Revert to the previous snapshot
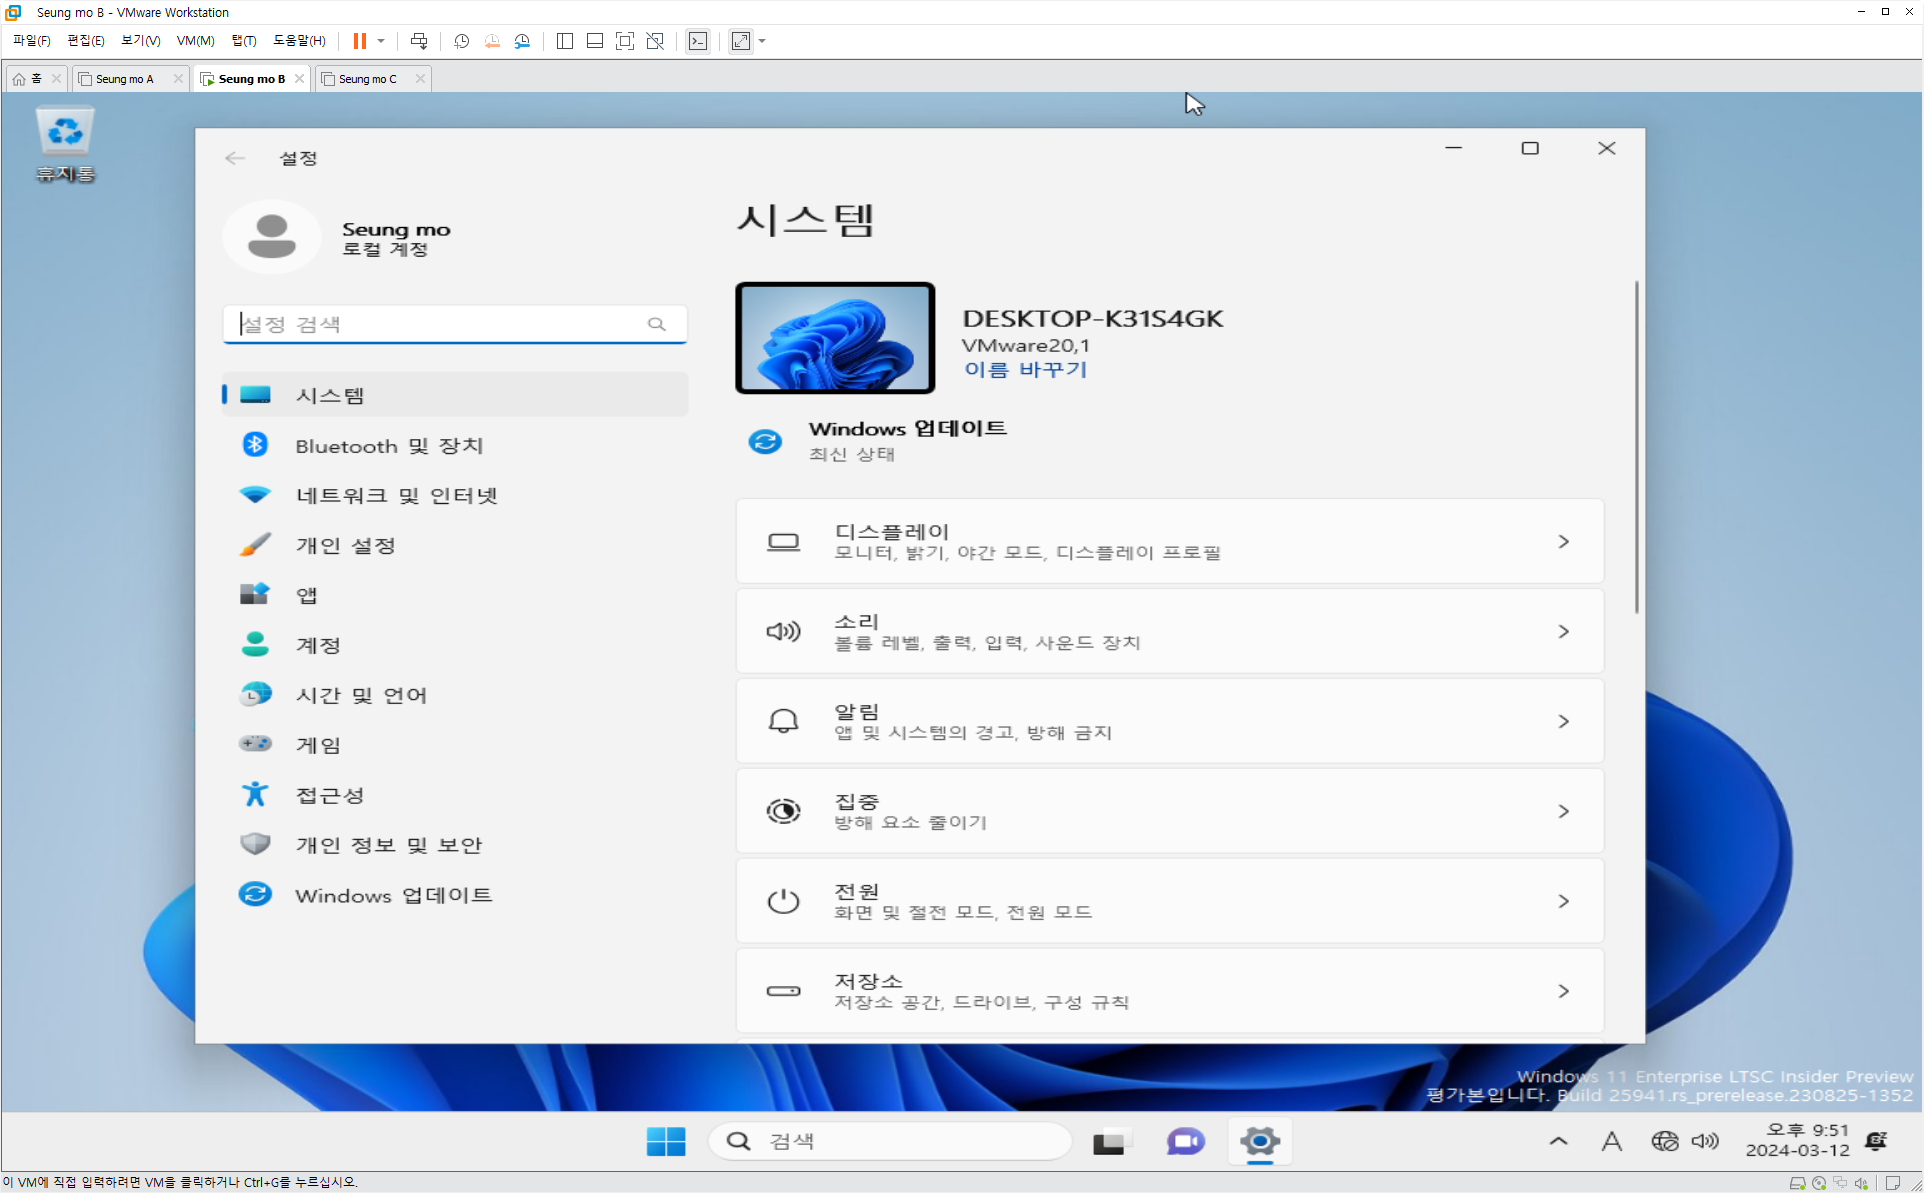The height and width of the screenshot is (1193, 1924). [492, 41]
